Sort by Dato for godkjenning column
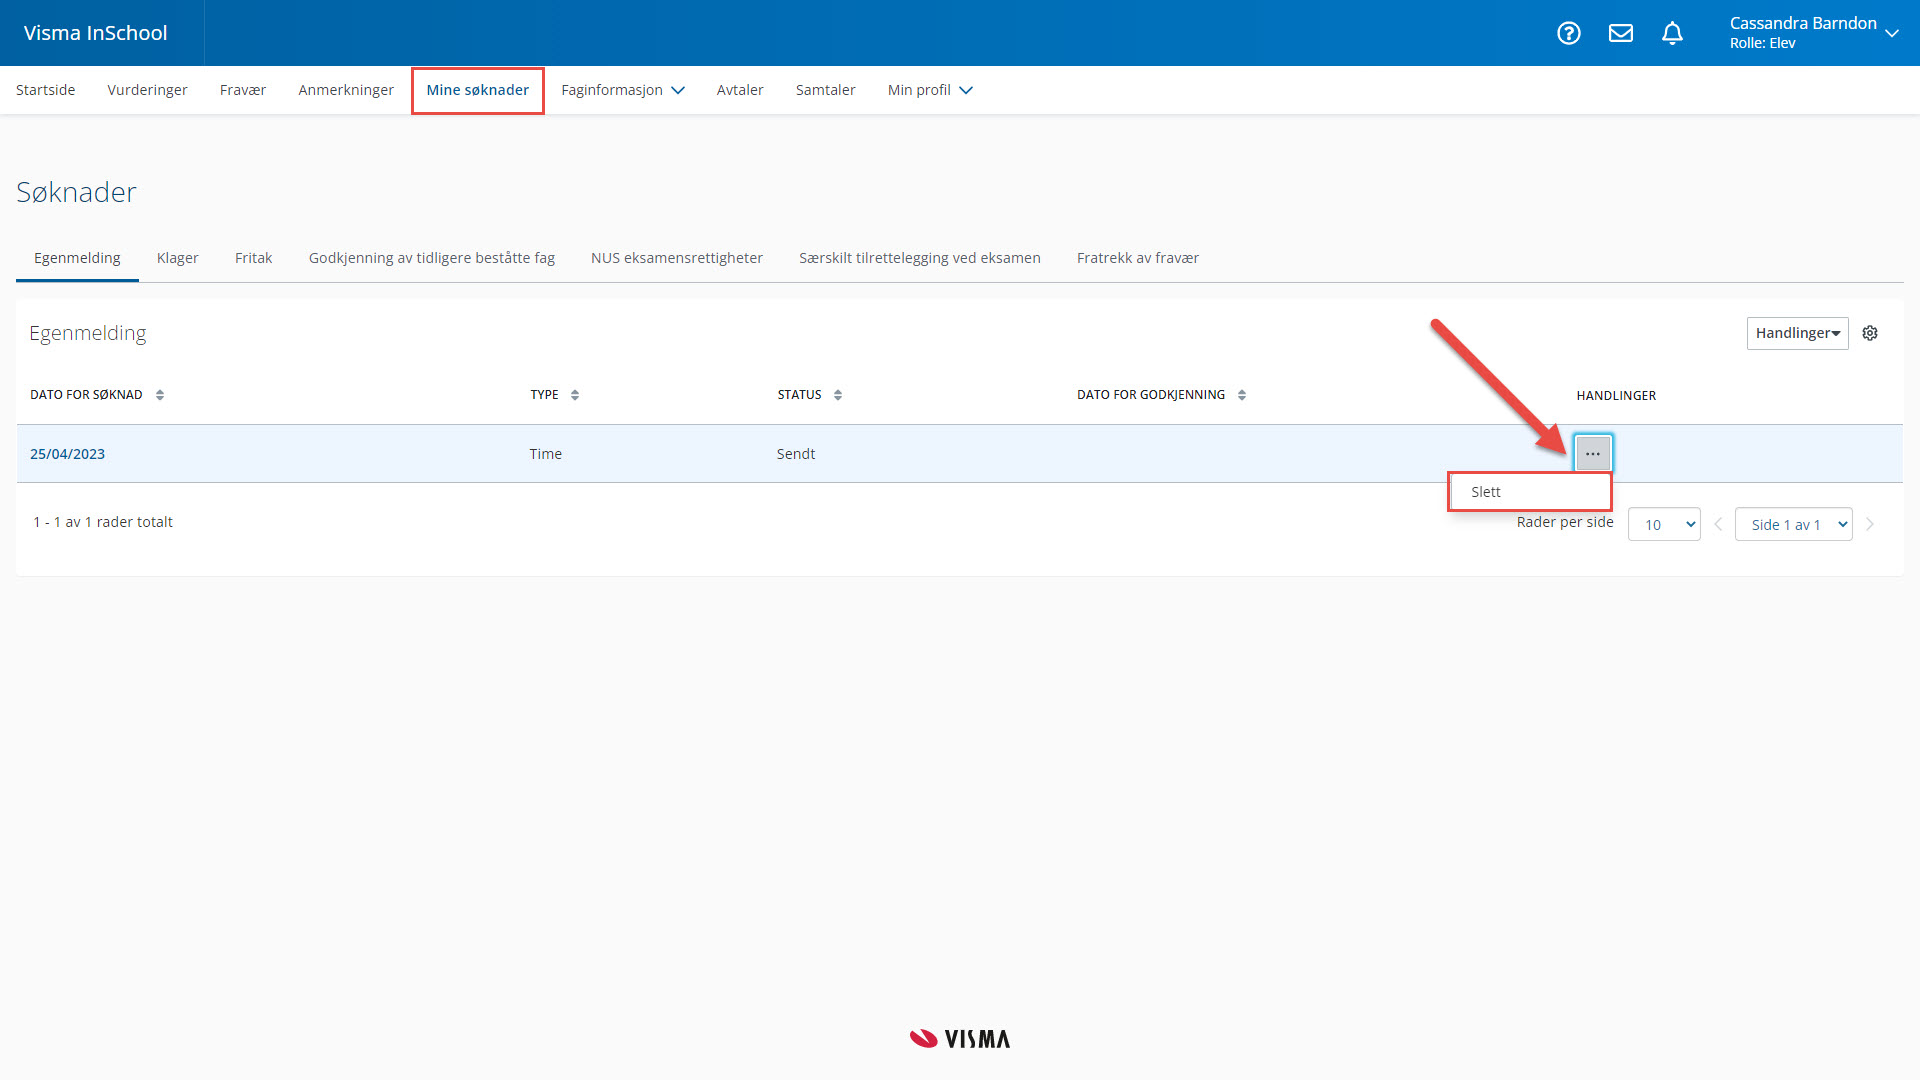This screenshot has height=1080, width=1920. click(x=1242, y=395)
